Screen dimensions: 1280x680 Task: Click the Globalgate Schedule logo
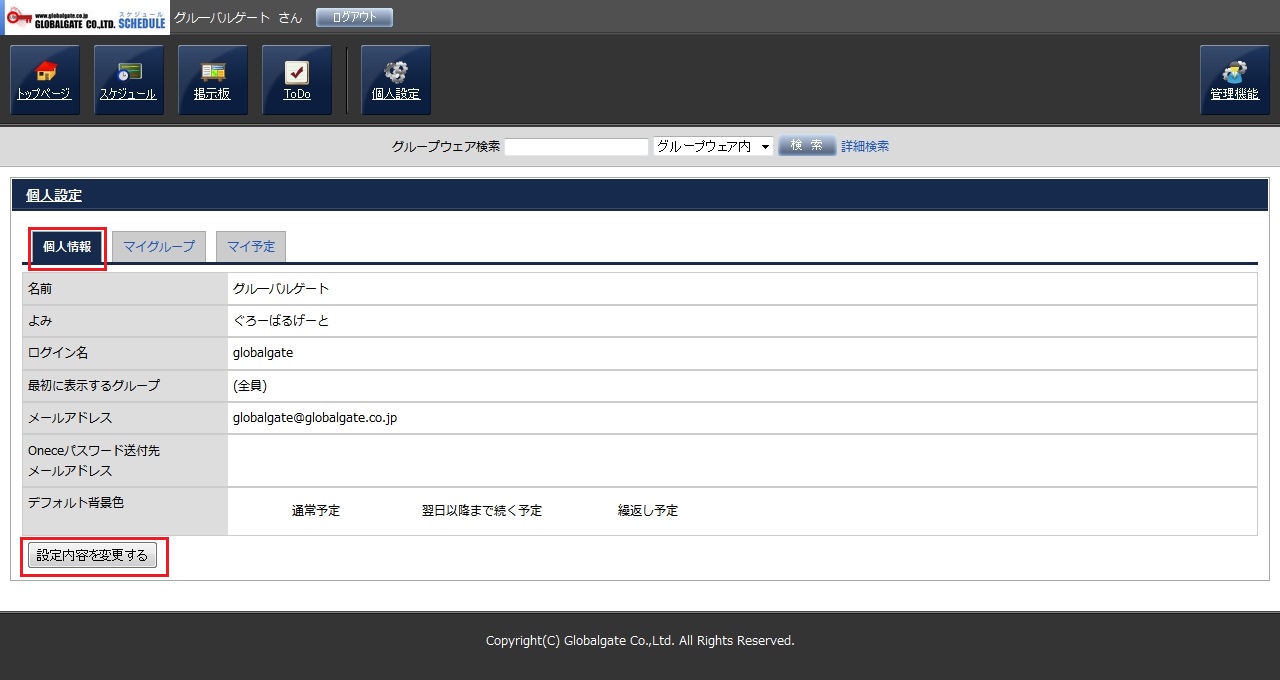(85, 17)
